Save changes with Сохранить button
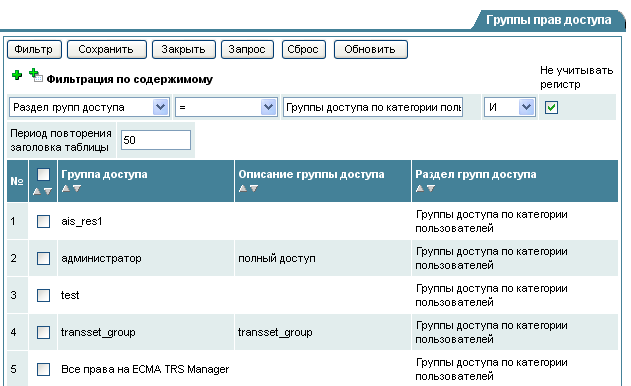The width and height of the screenshot is (631, 386). 106,50
